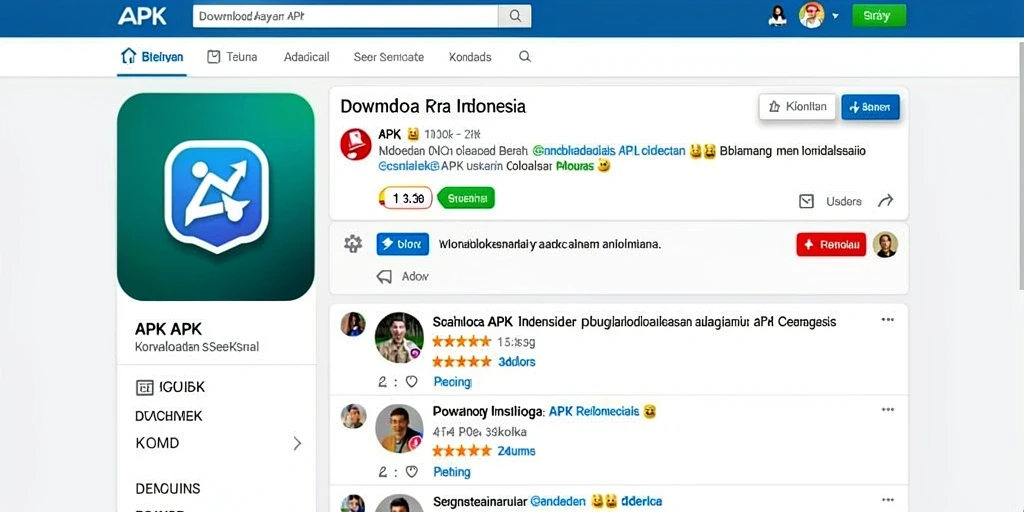Click star rating beside 24ums

(461, 451)
